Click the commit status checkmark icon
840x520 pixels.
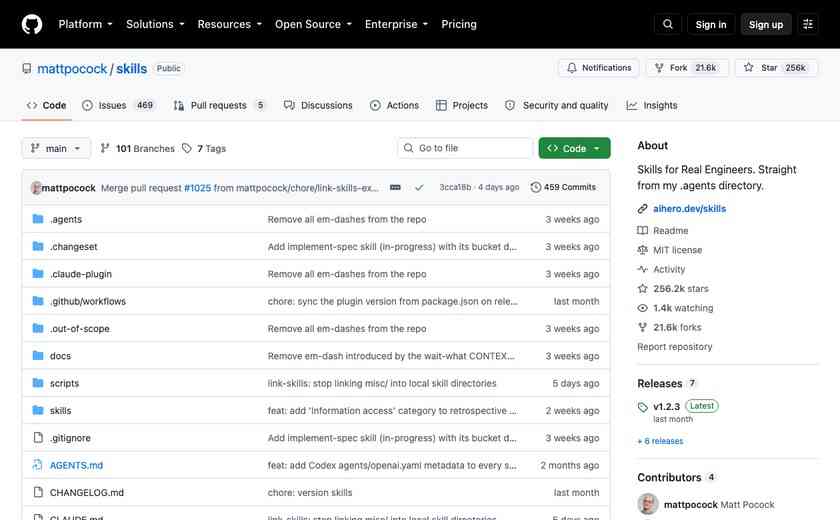pyautogui.click(x=419, y=187)
